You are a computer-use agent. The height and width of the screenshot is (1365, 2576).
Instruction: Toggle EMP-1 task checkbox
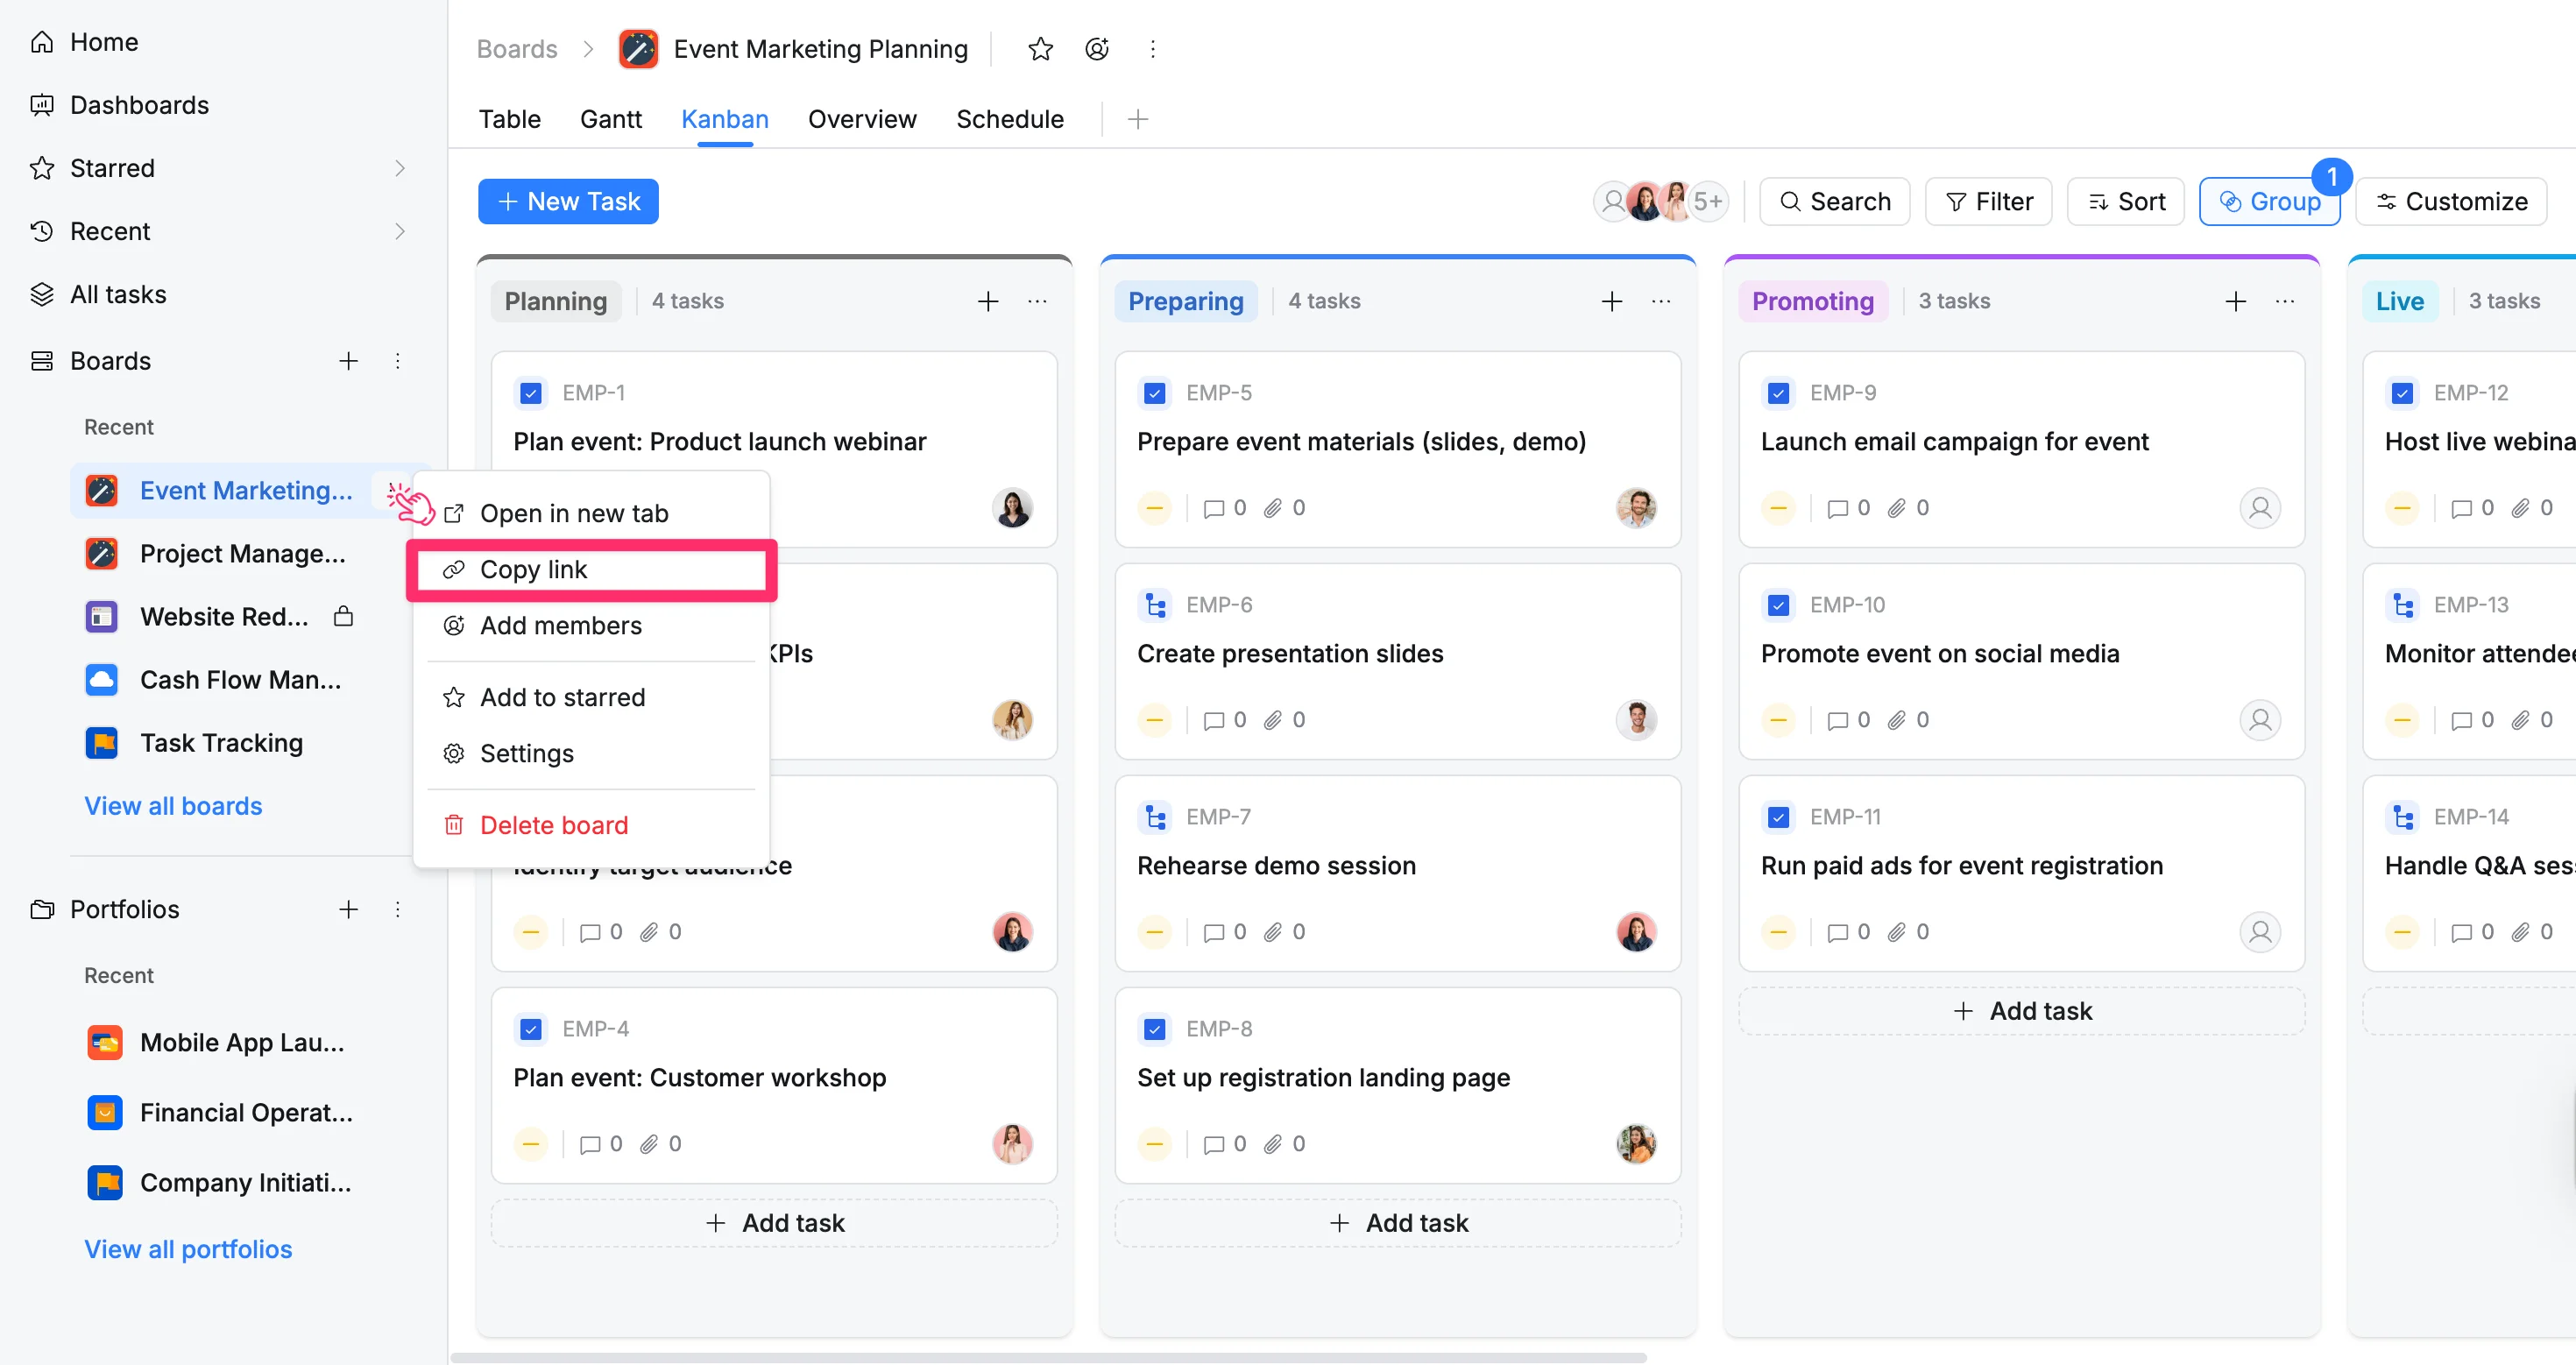tap(531, 393)
